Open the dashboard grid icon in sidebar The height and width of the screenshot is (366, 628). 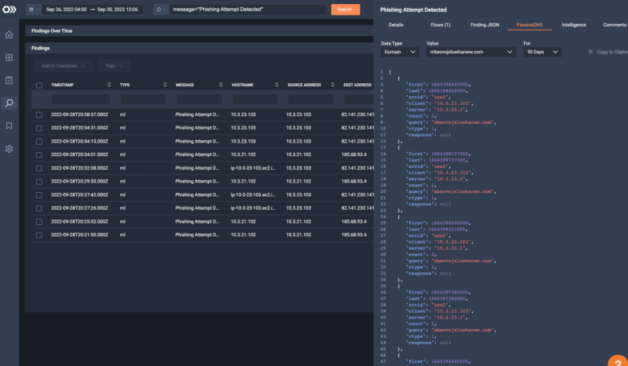click(9, 58)
